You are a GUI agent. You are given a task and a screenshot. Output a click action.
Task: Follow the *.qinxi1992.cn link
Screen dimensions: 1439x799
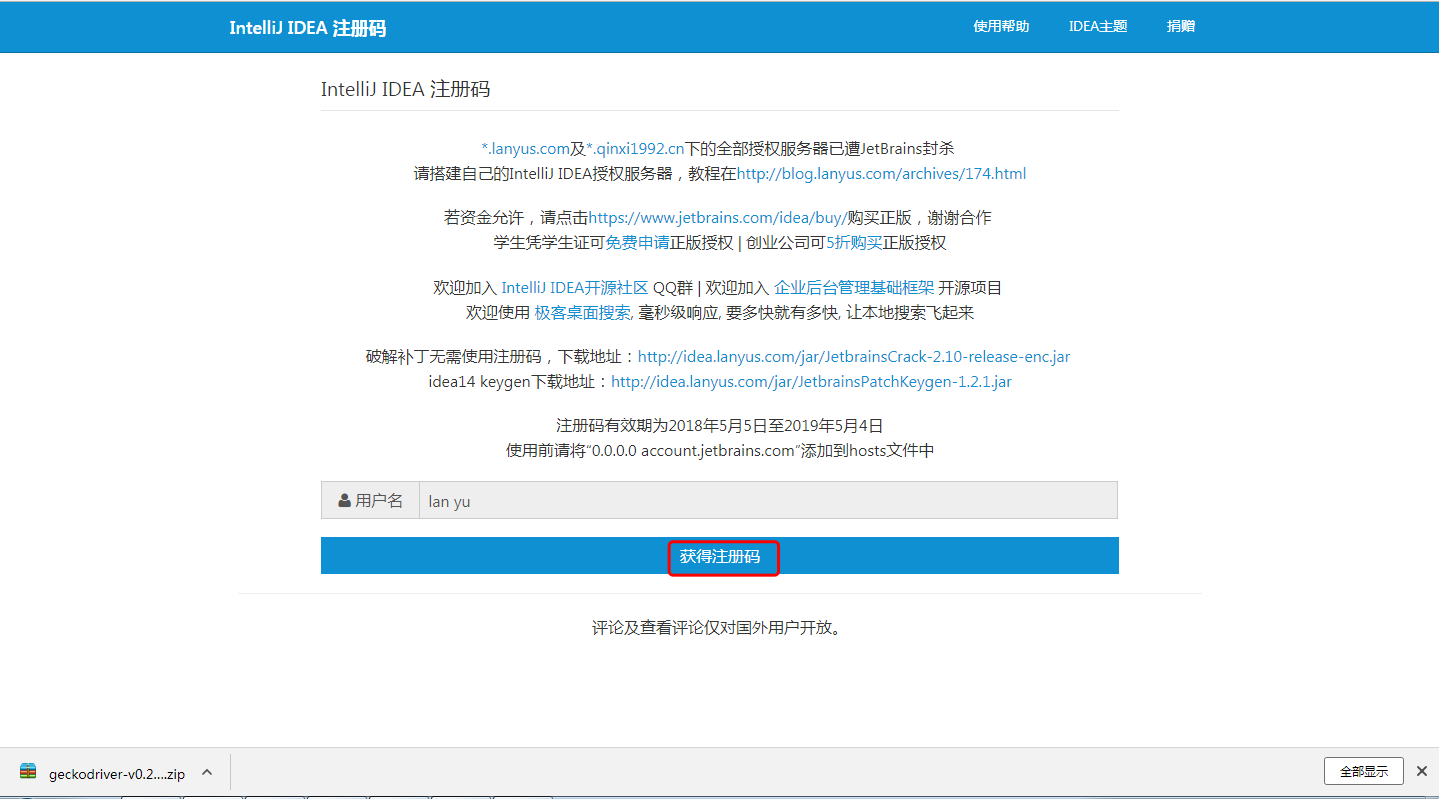[635, 148]
